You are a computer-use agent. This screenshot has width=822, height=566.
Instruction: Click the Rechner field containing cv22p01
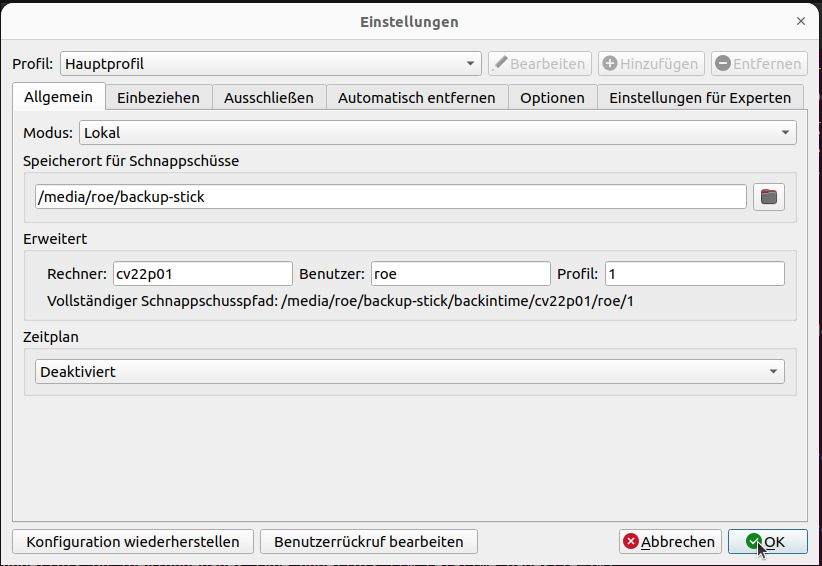click(201, 274)
